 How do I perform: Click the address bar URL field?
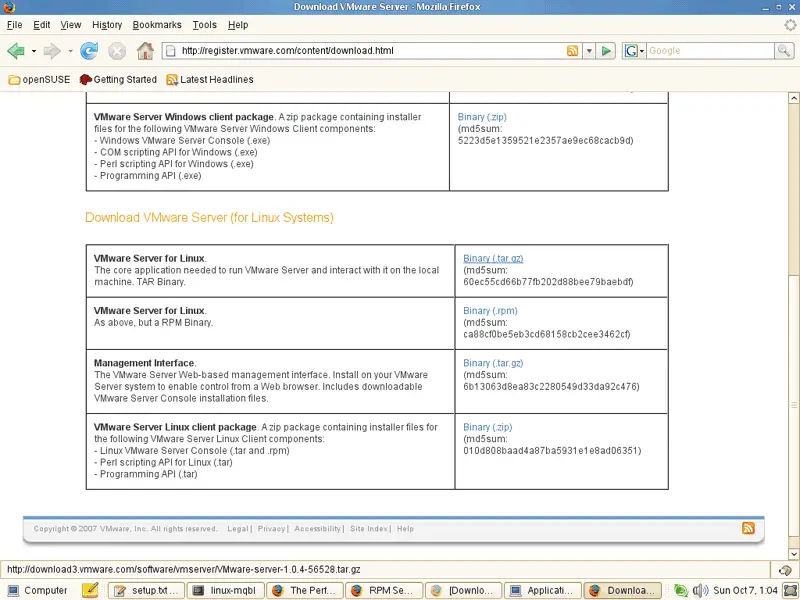(371, 51)
